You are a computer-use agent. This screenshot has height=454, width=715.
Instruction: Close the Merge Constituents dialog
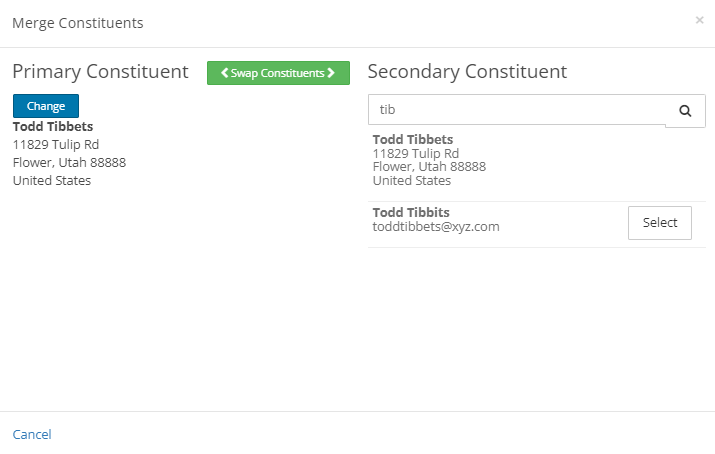pyautogui.click(x=699, y=20)
